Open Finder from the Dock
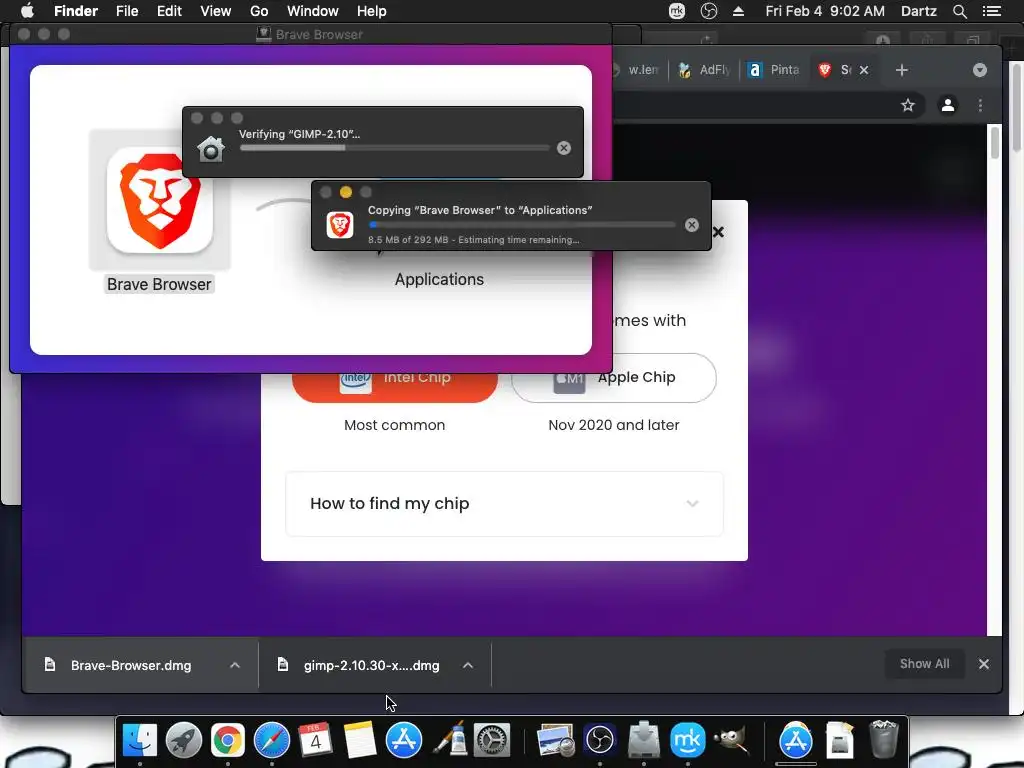The width and height of the screenshot is (1024, 768). [x=140, y=741]
